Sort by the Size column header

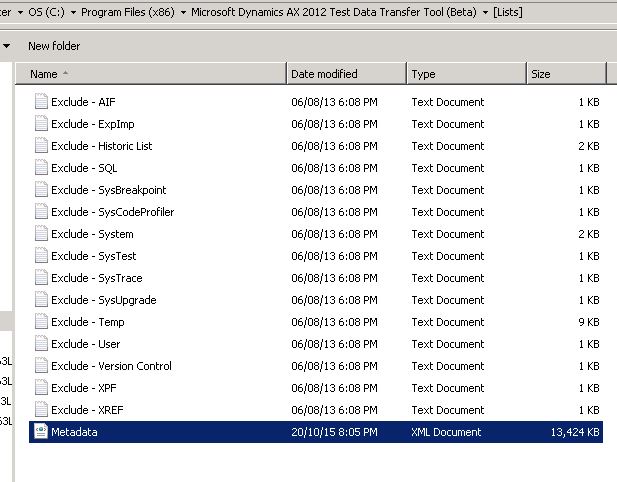click(x=566, y=74)
